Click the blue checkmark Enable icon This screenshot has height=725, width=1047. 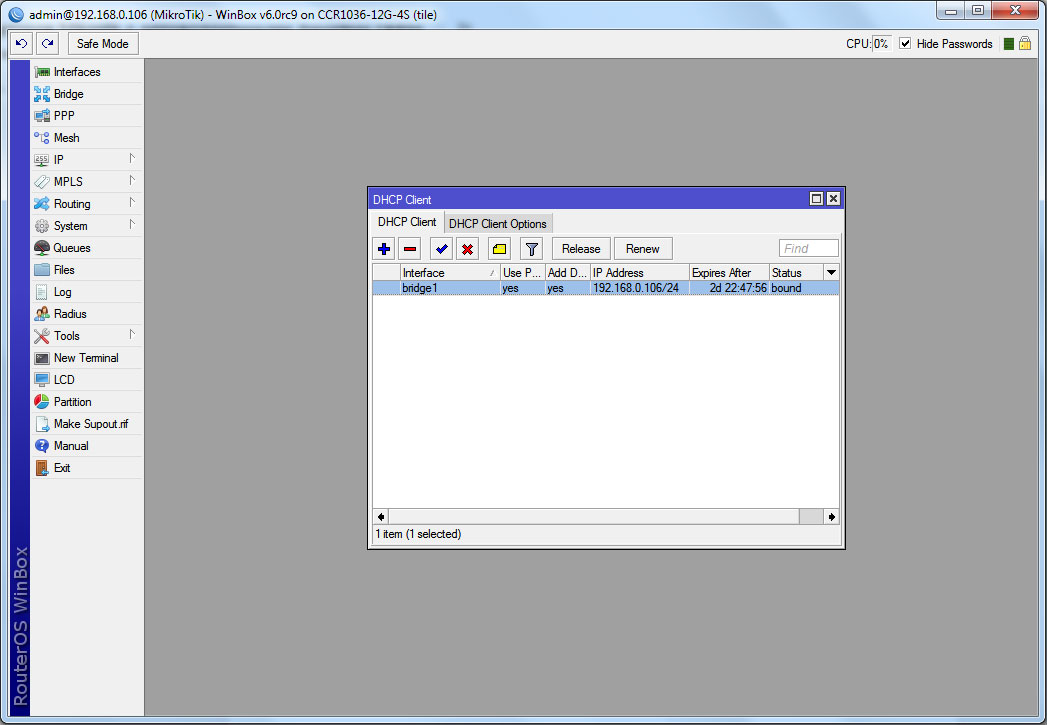pyautogui.click(x=441, y=249)
